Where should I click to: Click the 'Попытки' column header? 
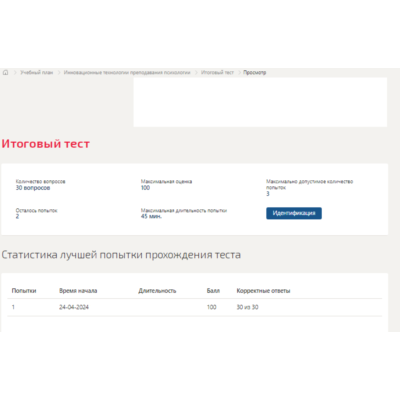[24, 291]
